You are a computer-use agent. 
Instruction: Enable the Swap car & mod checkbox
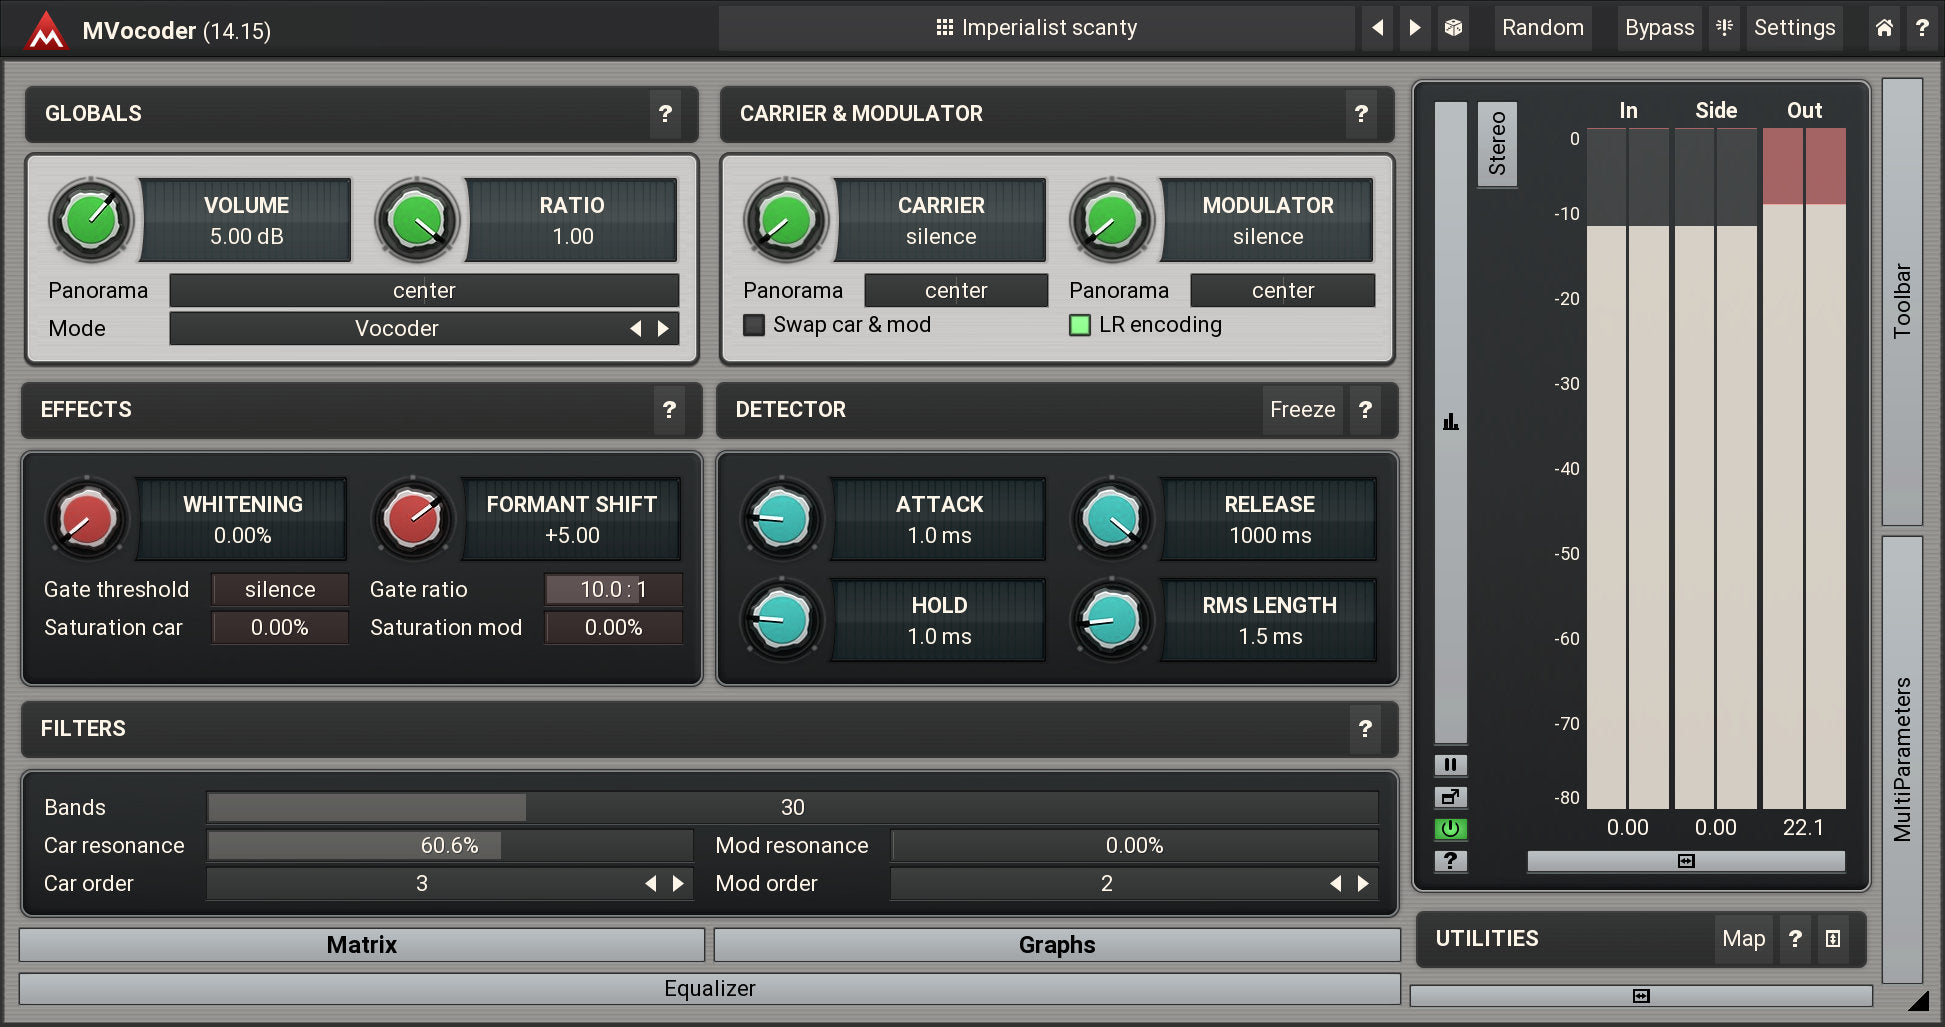pyautogui.click(x=755, y=325)
